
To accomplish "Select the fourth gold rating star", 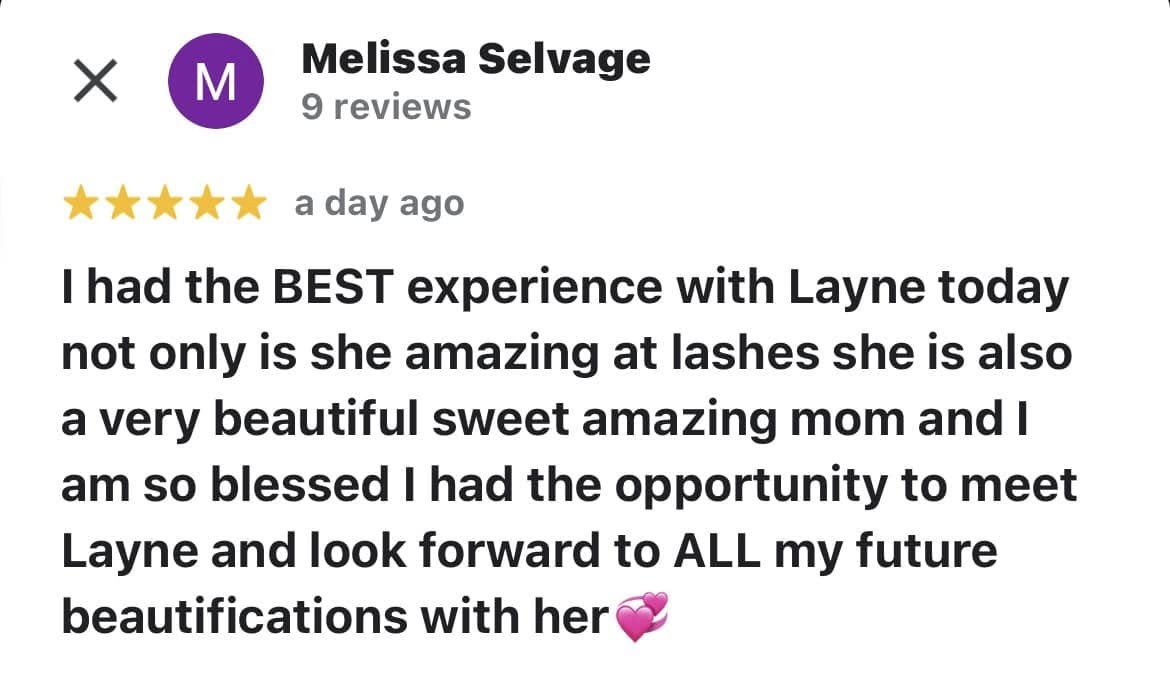I will [207, 203].
